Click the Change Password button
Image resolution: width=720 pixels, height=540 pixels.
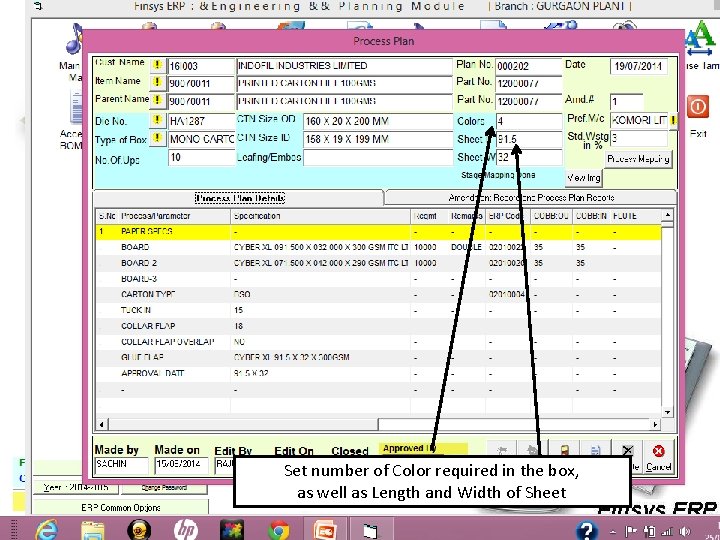click(164, 488)
